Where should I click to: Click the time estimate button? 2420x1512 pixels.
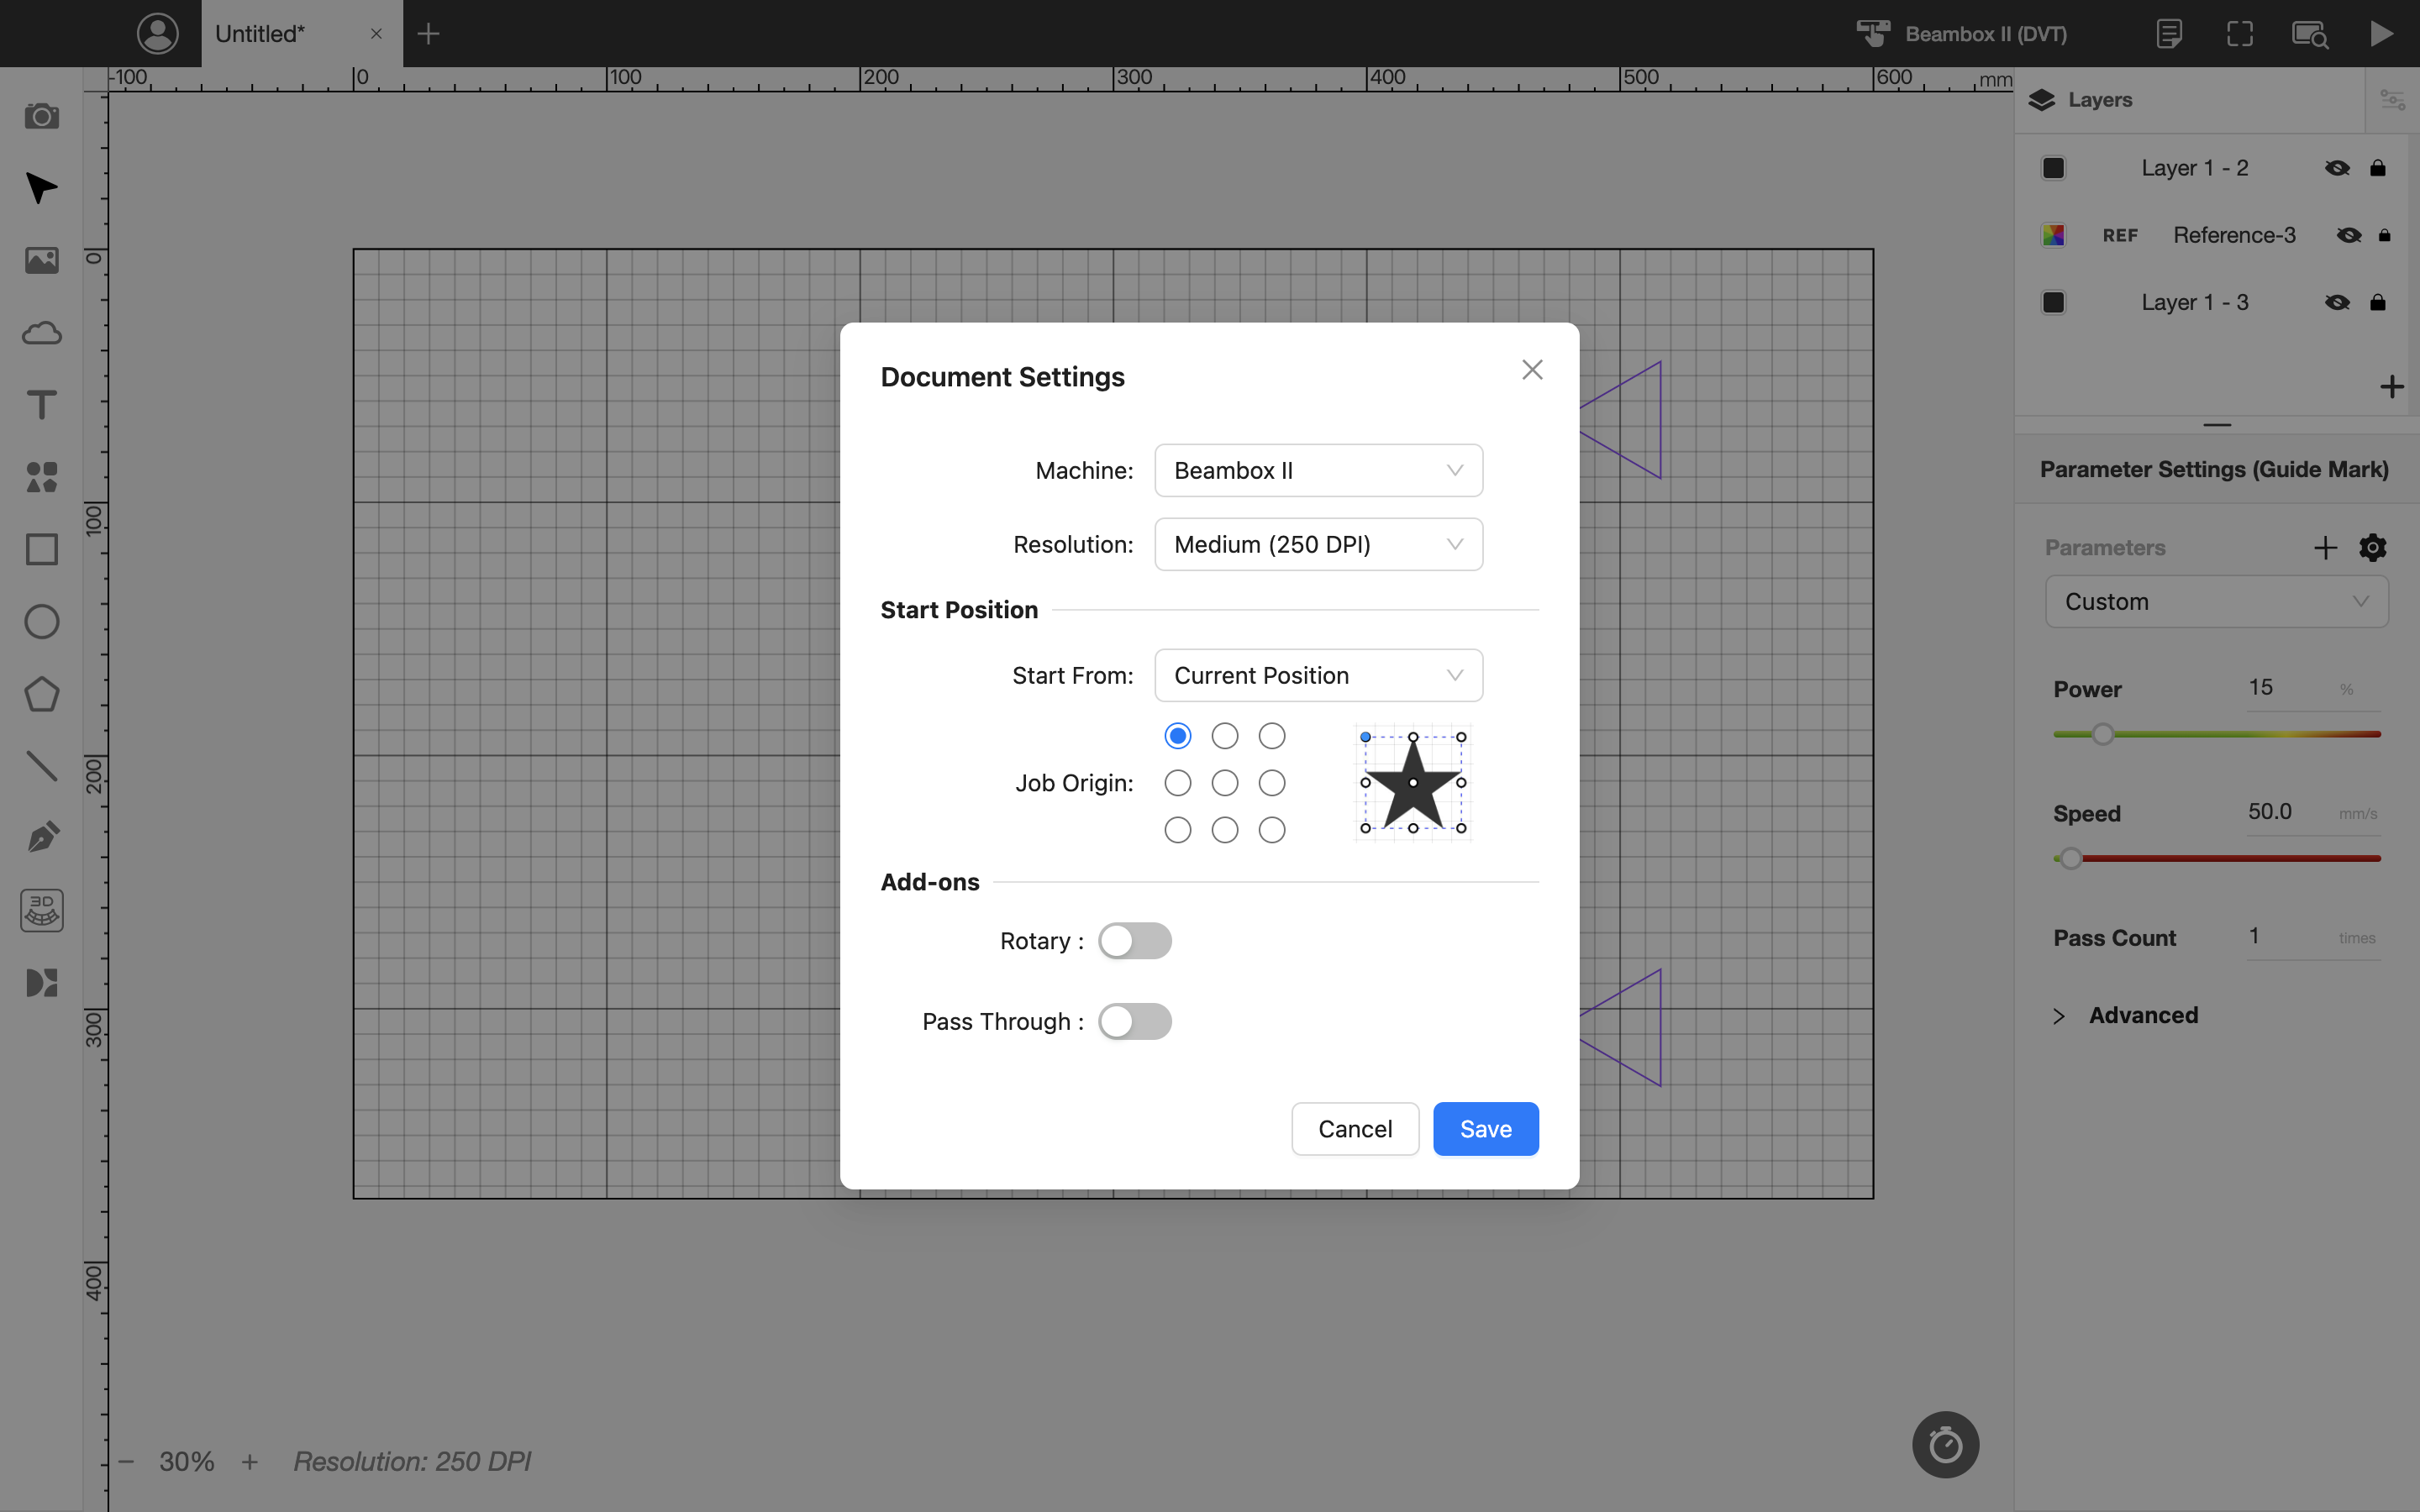click(x=1945, y=1444)
